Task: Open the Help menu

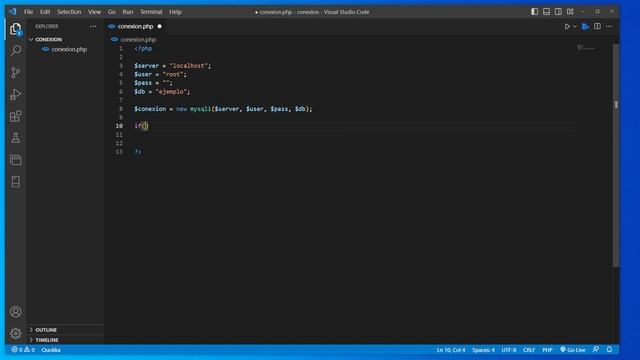Action: coord(176,12)
